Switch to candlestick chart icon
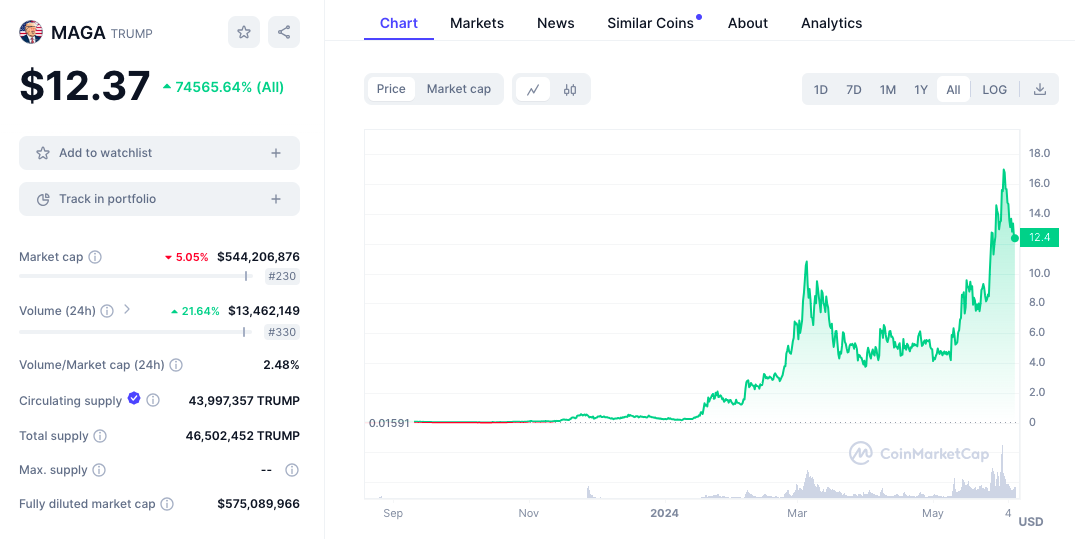 click(x=570, y=89)
